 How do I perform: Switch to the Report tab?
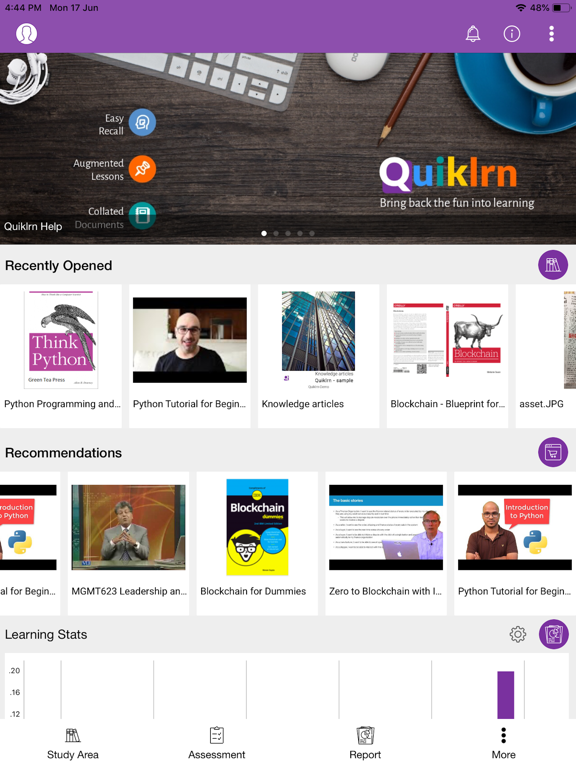(365, 744)
